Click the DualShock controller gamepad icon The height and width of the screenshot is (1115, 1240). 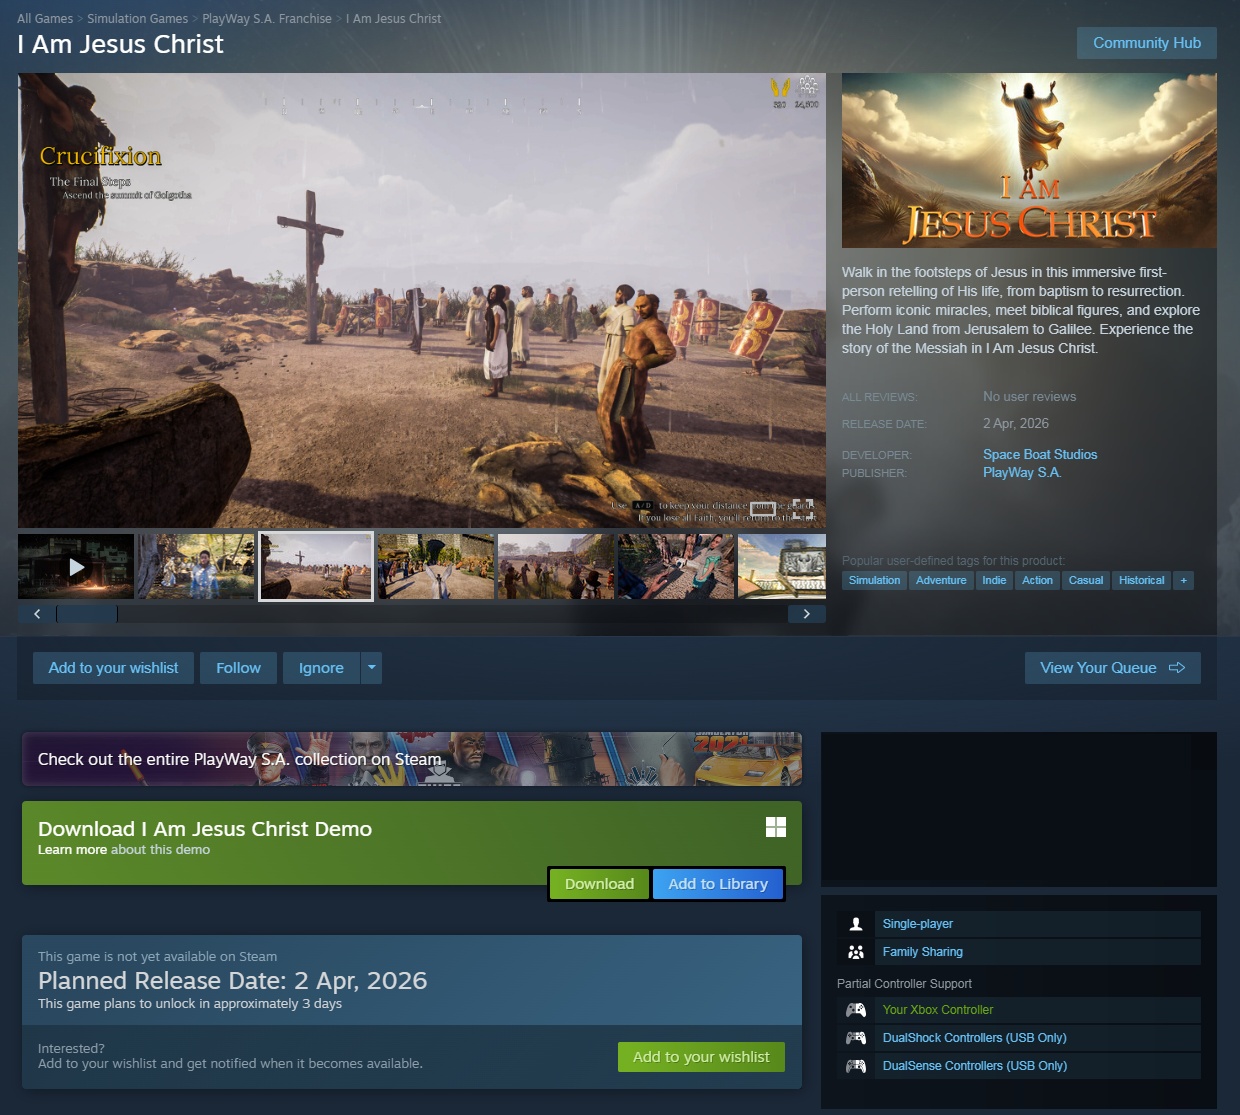click(856, 1038)
